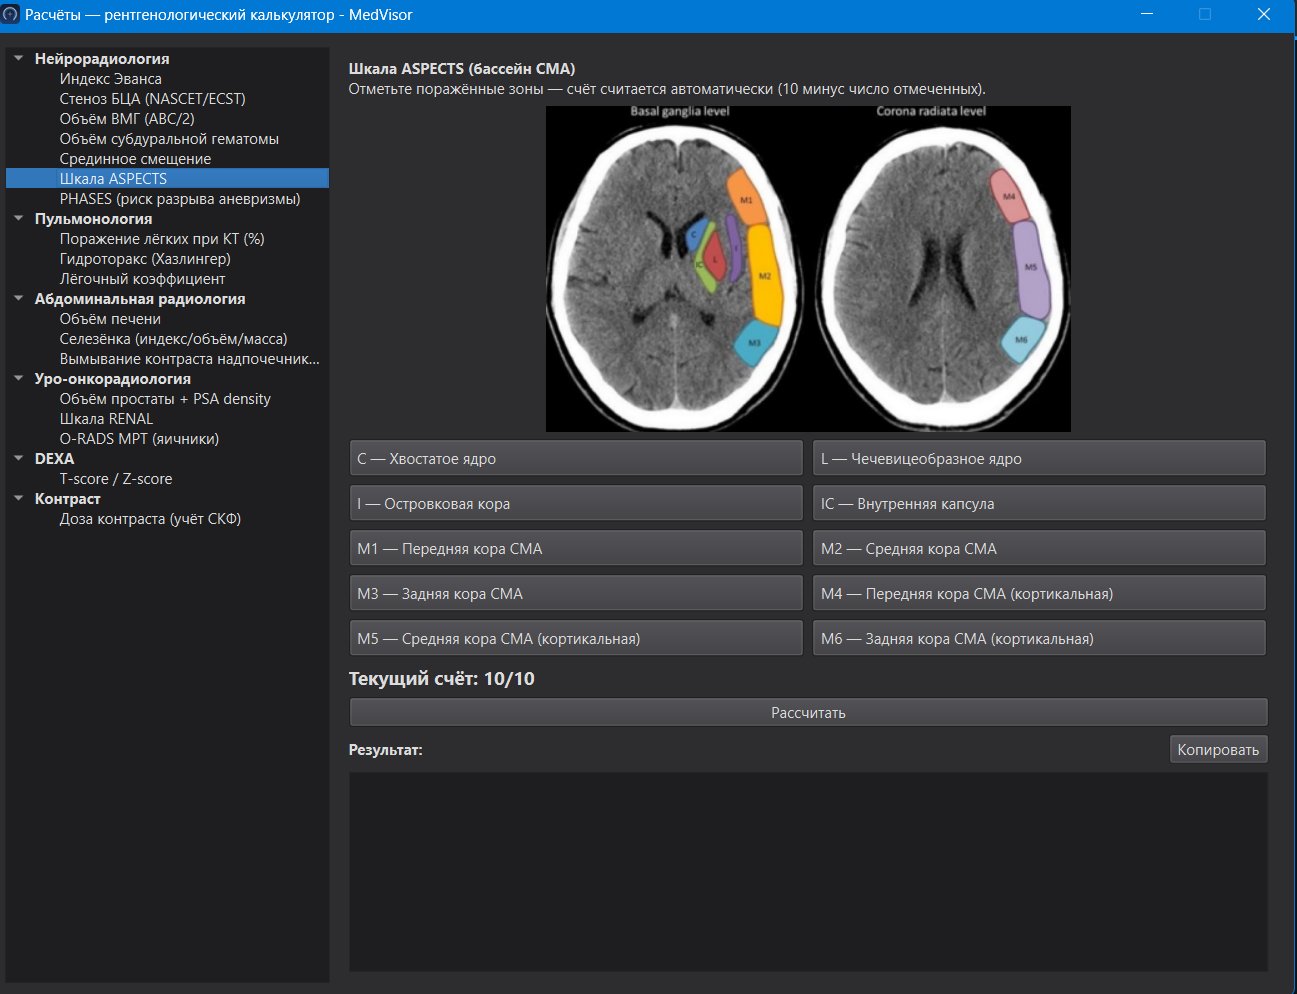Click the Контраст group label
Viewport: 1297px width, 994px height.
[x=67, y=499]
